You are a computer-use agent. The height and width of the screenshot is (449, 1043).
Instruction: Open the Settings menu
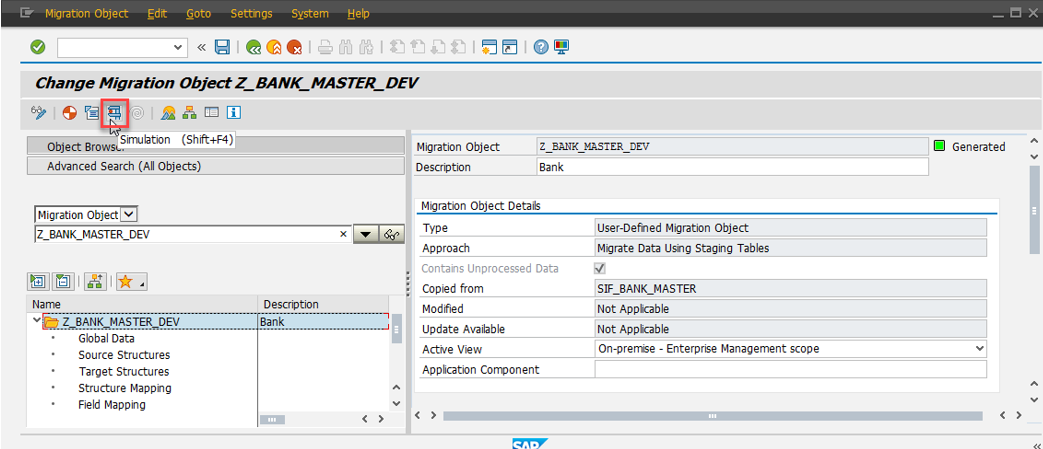pyautogui.click(x=251, y=13)
